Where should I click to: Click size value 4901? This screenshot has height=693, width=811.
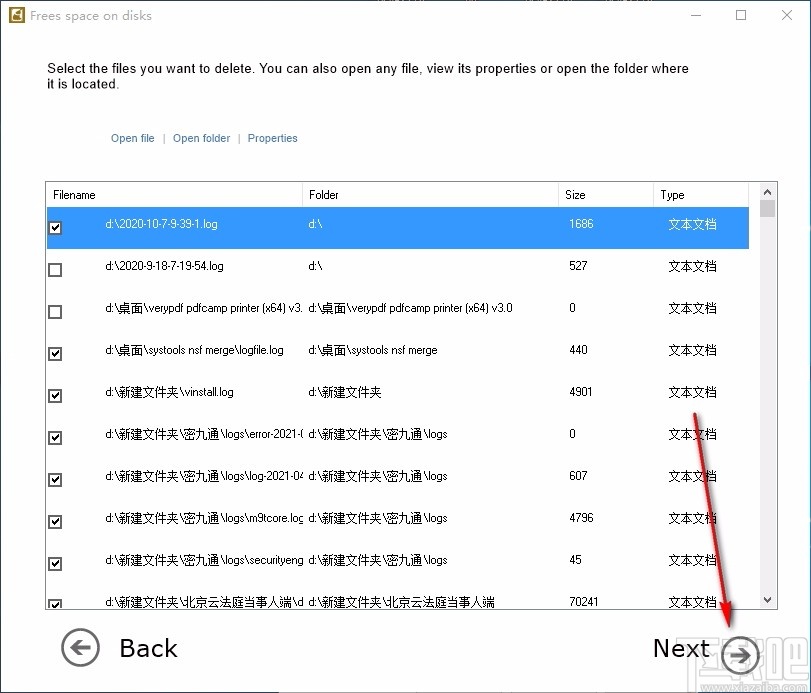click(x=580, y=392)
